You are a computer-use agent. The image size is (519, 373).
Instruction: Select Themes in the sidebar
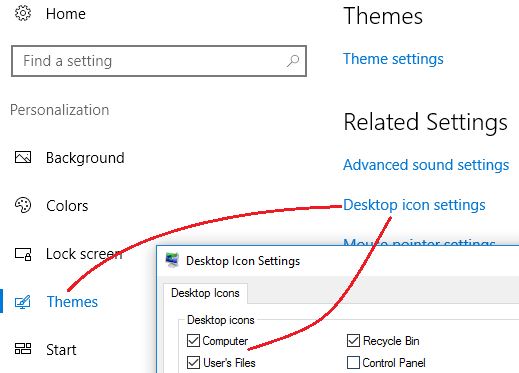click(x=72, y=302)
